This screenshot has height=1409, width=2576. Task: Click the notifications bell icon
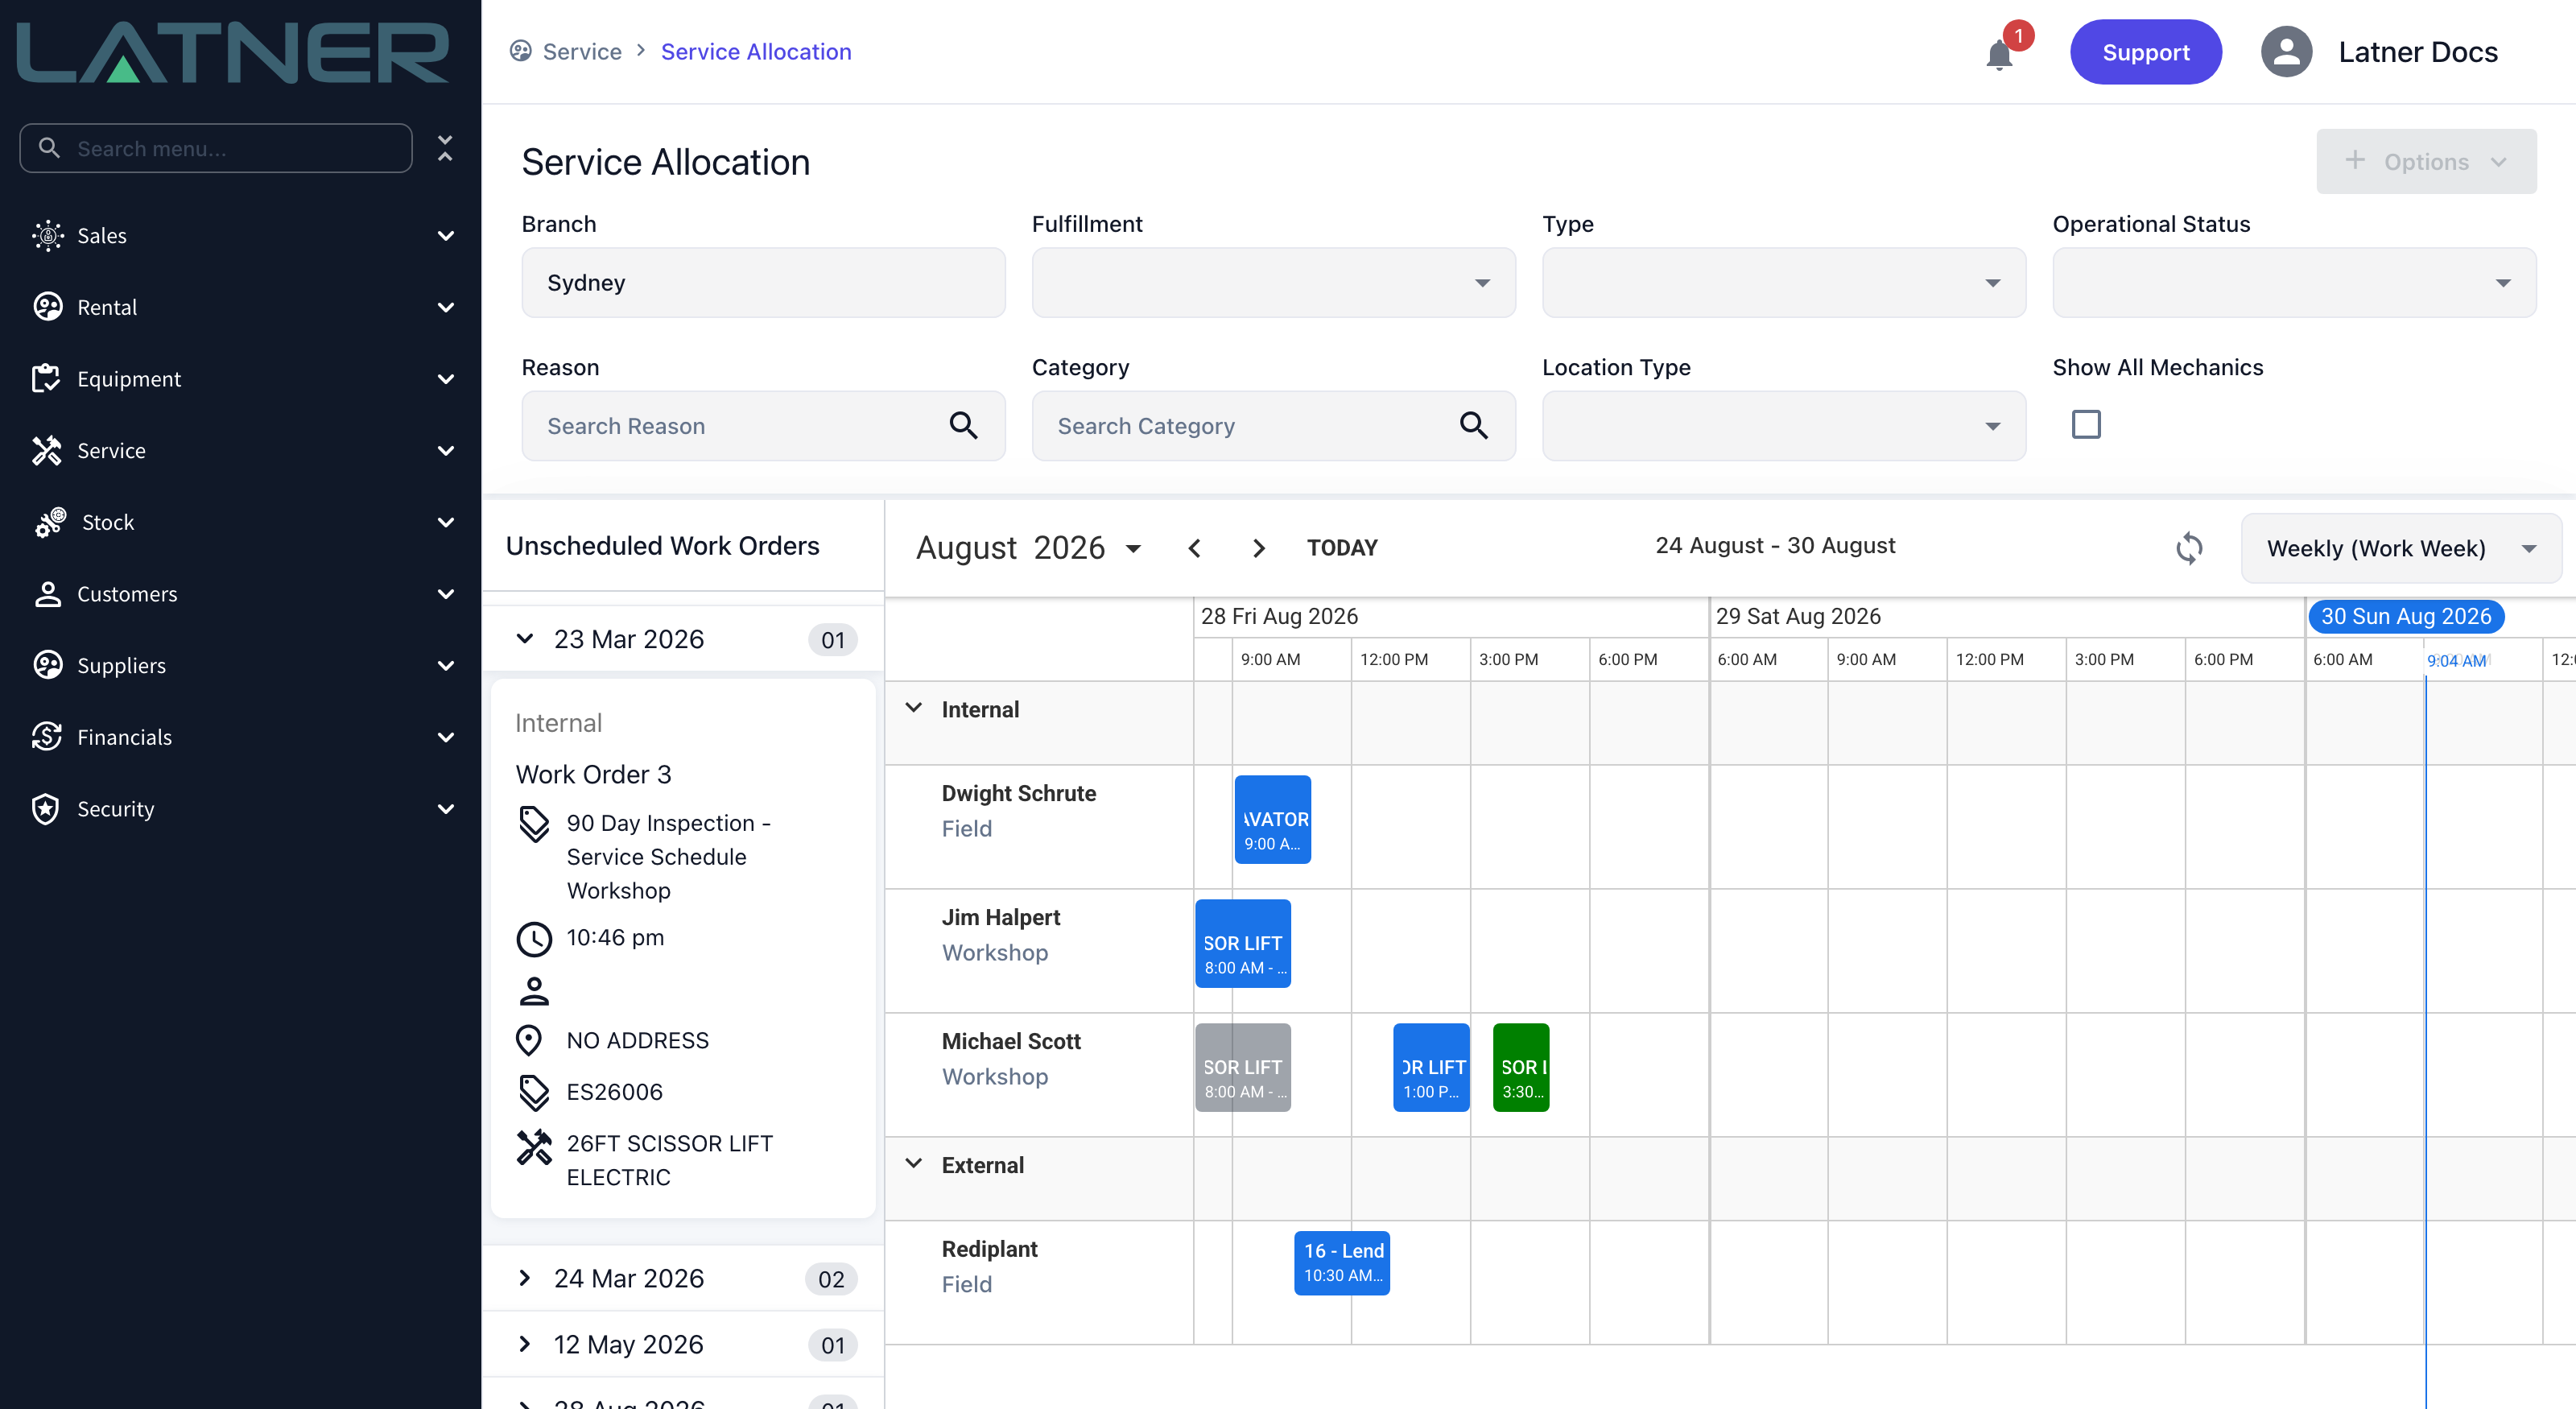coord(1999,53)
